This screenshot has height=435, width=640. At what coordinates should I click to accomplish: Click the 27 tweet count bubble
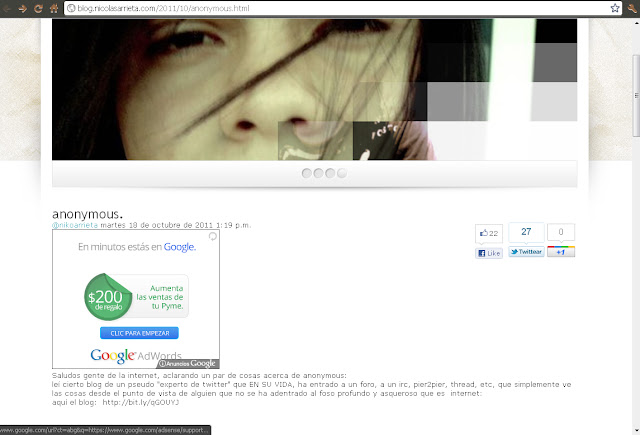(527, 232)
